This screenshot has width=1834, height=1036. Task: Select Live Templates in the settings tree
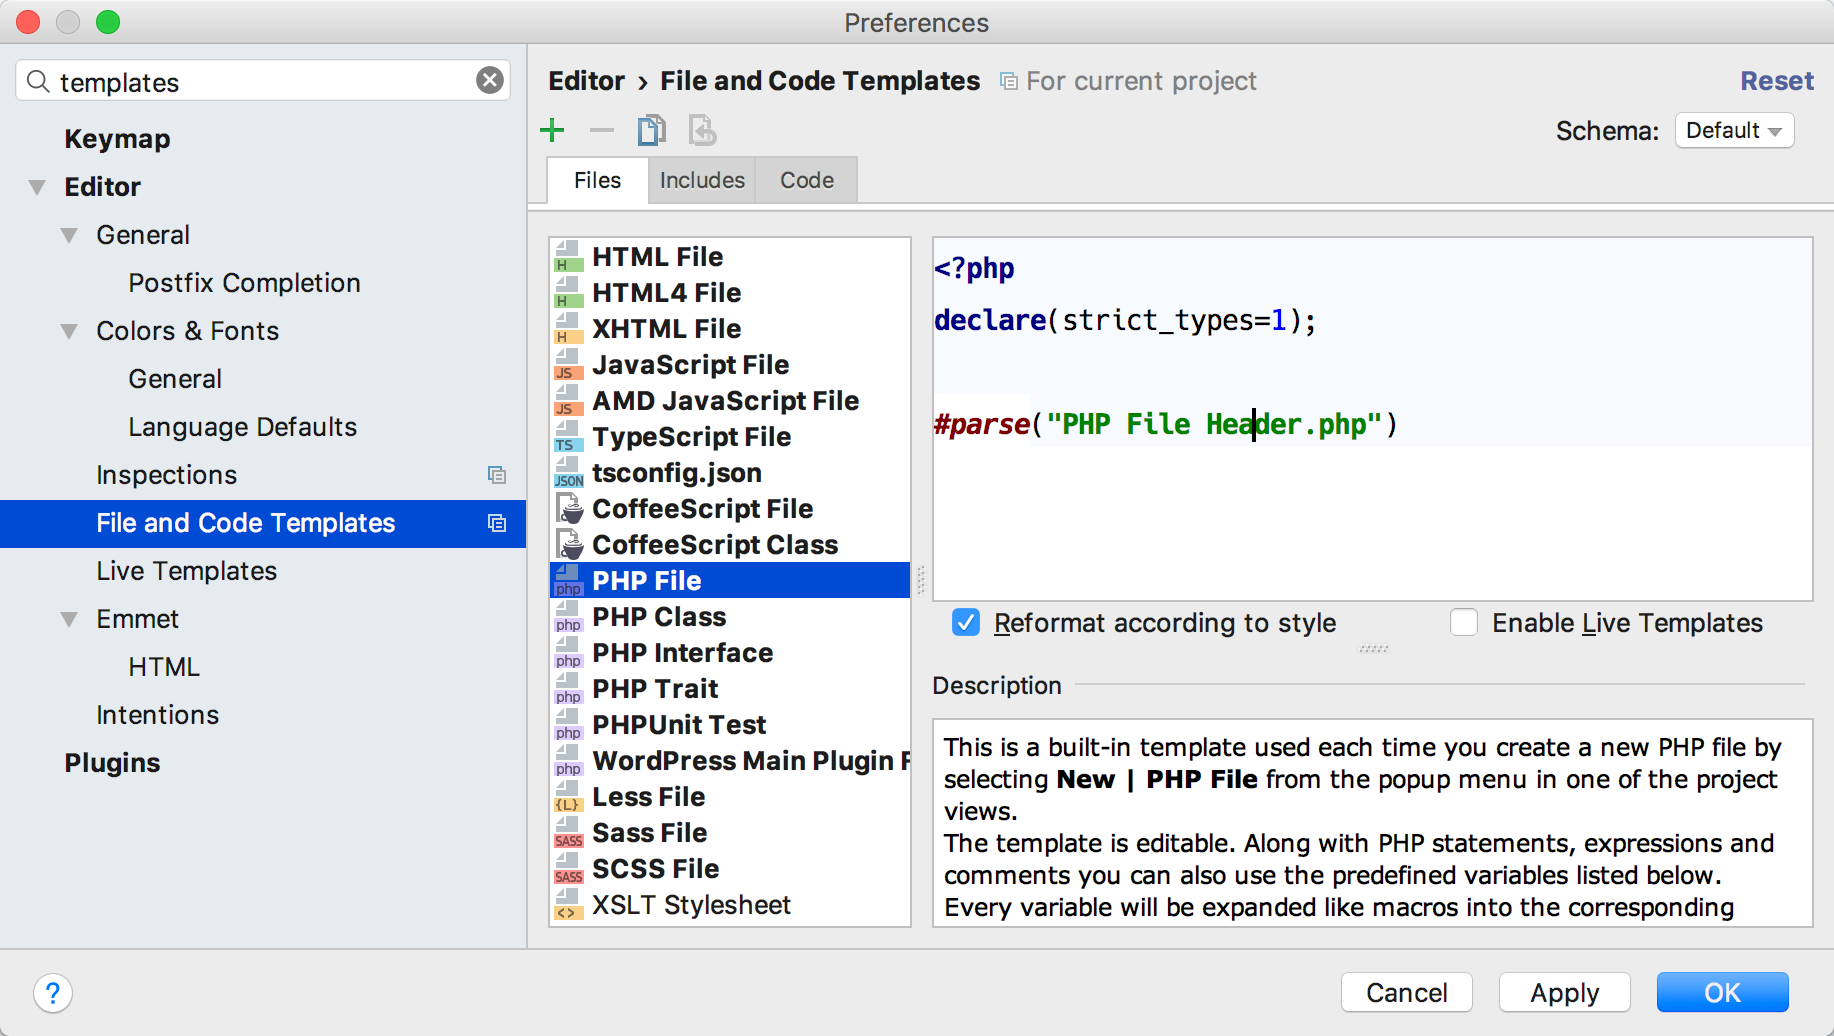point(186,571)
